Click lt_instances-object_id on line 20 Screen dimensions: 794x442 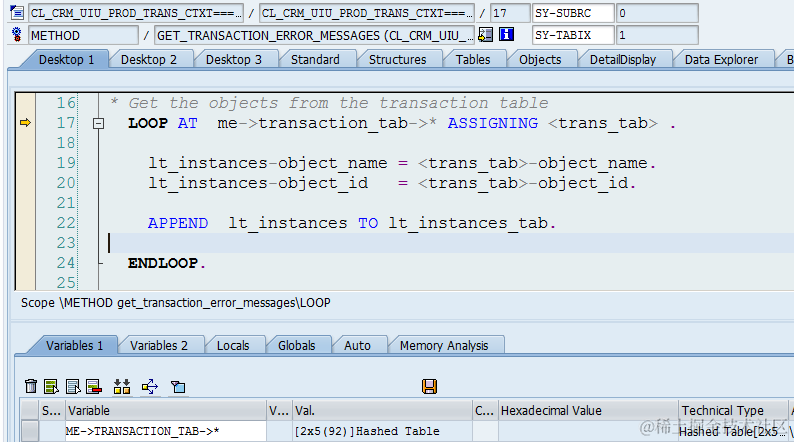pos(258,183)
